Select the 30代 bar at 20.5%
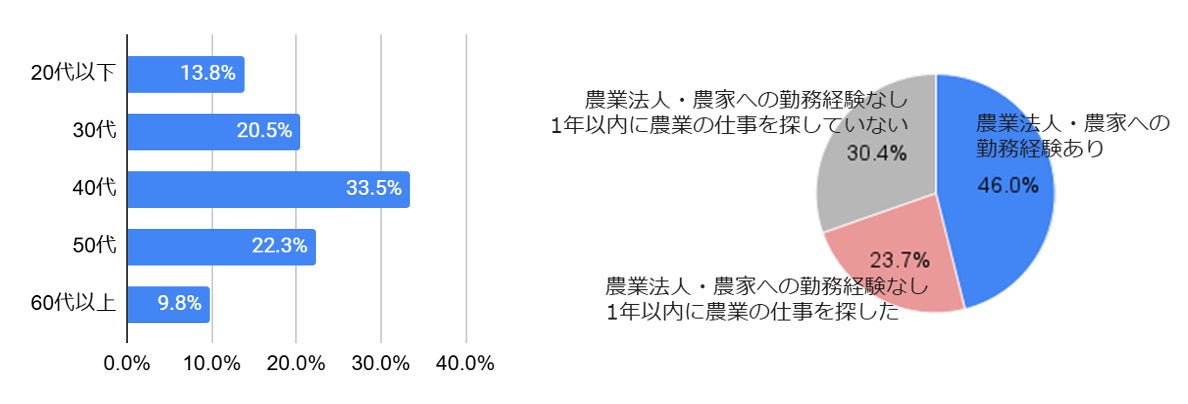The width and height of the screenshot is (1188, 404). tap(213, 132)
